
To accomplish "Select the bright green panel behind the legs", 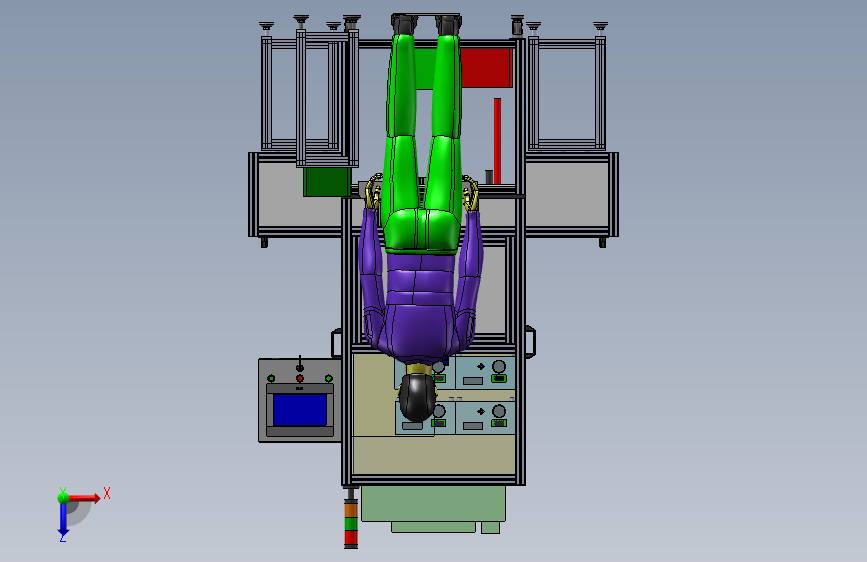I will tap(425, 69).
